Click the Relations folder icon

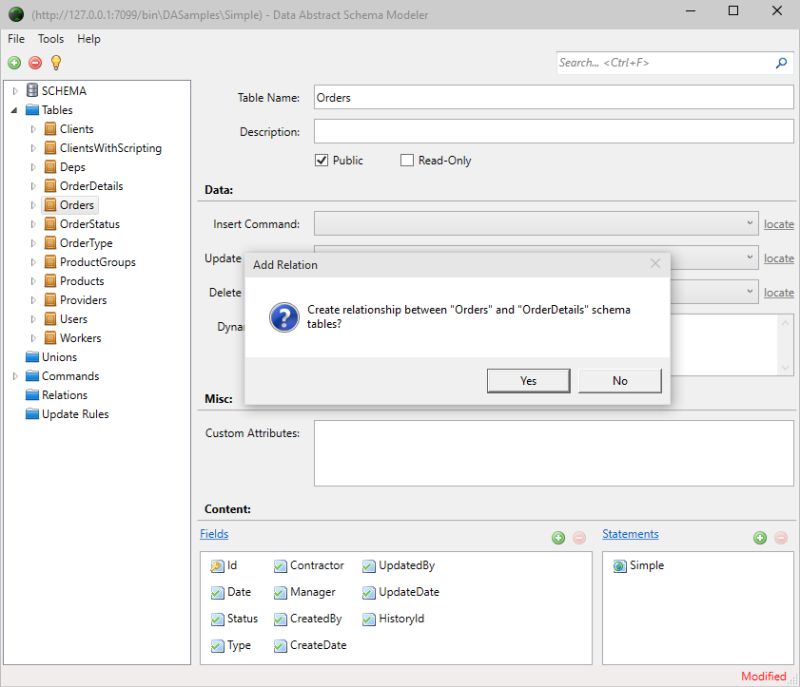point(32,395)
